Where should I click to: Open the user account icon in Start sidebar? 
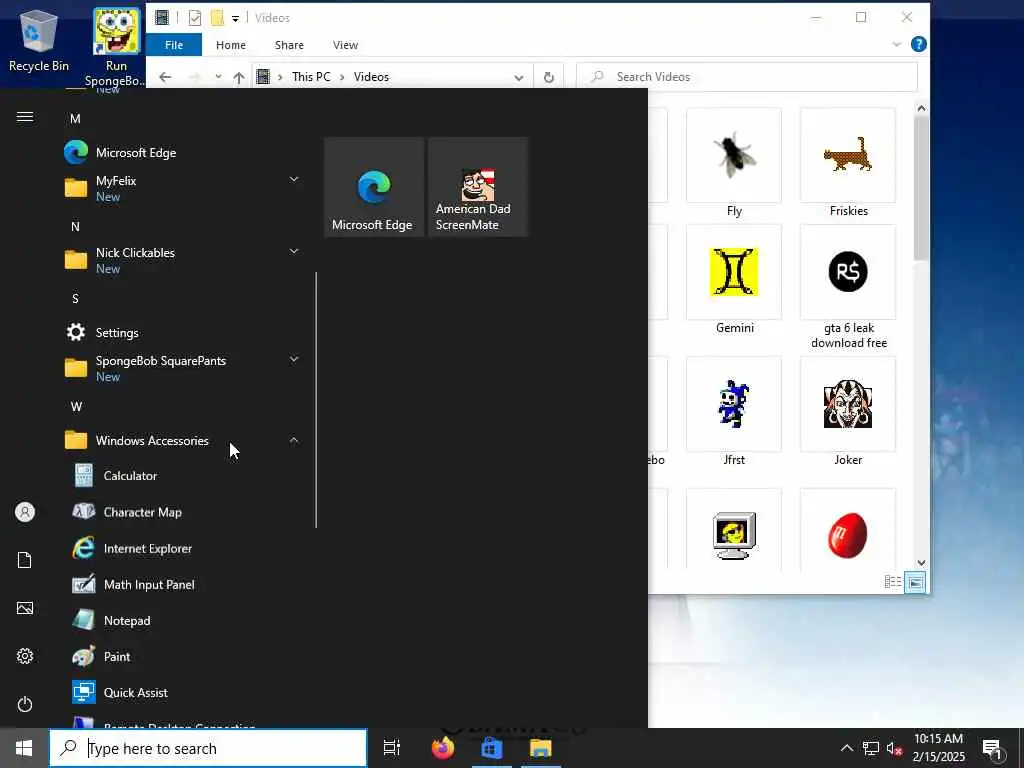tap(25, 512)
